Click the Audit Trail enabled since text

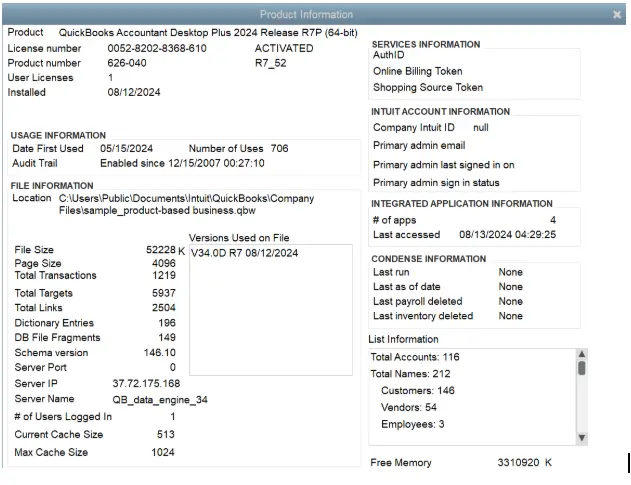tap(182, 163)
